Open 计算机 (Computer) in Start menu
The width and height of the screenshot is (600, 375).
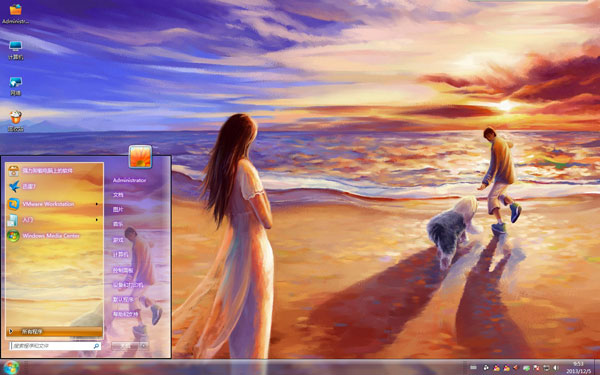(x=121, y=254)
